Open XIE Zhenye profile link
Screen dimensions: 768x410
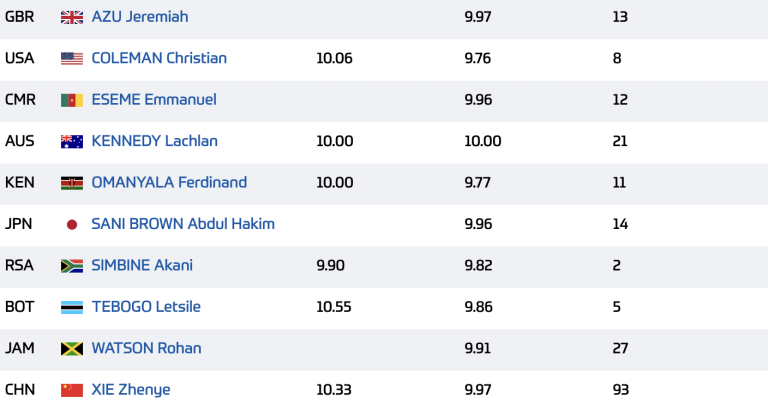tap(131, 390)
